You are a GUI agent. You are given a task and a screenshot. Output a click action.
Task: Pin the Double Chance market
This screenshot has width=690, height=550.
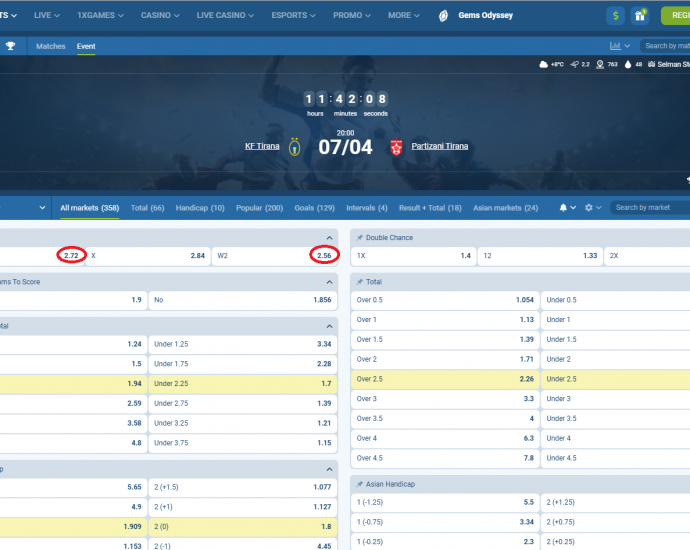pos(360,238)
